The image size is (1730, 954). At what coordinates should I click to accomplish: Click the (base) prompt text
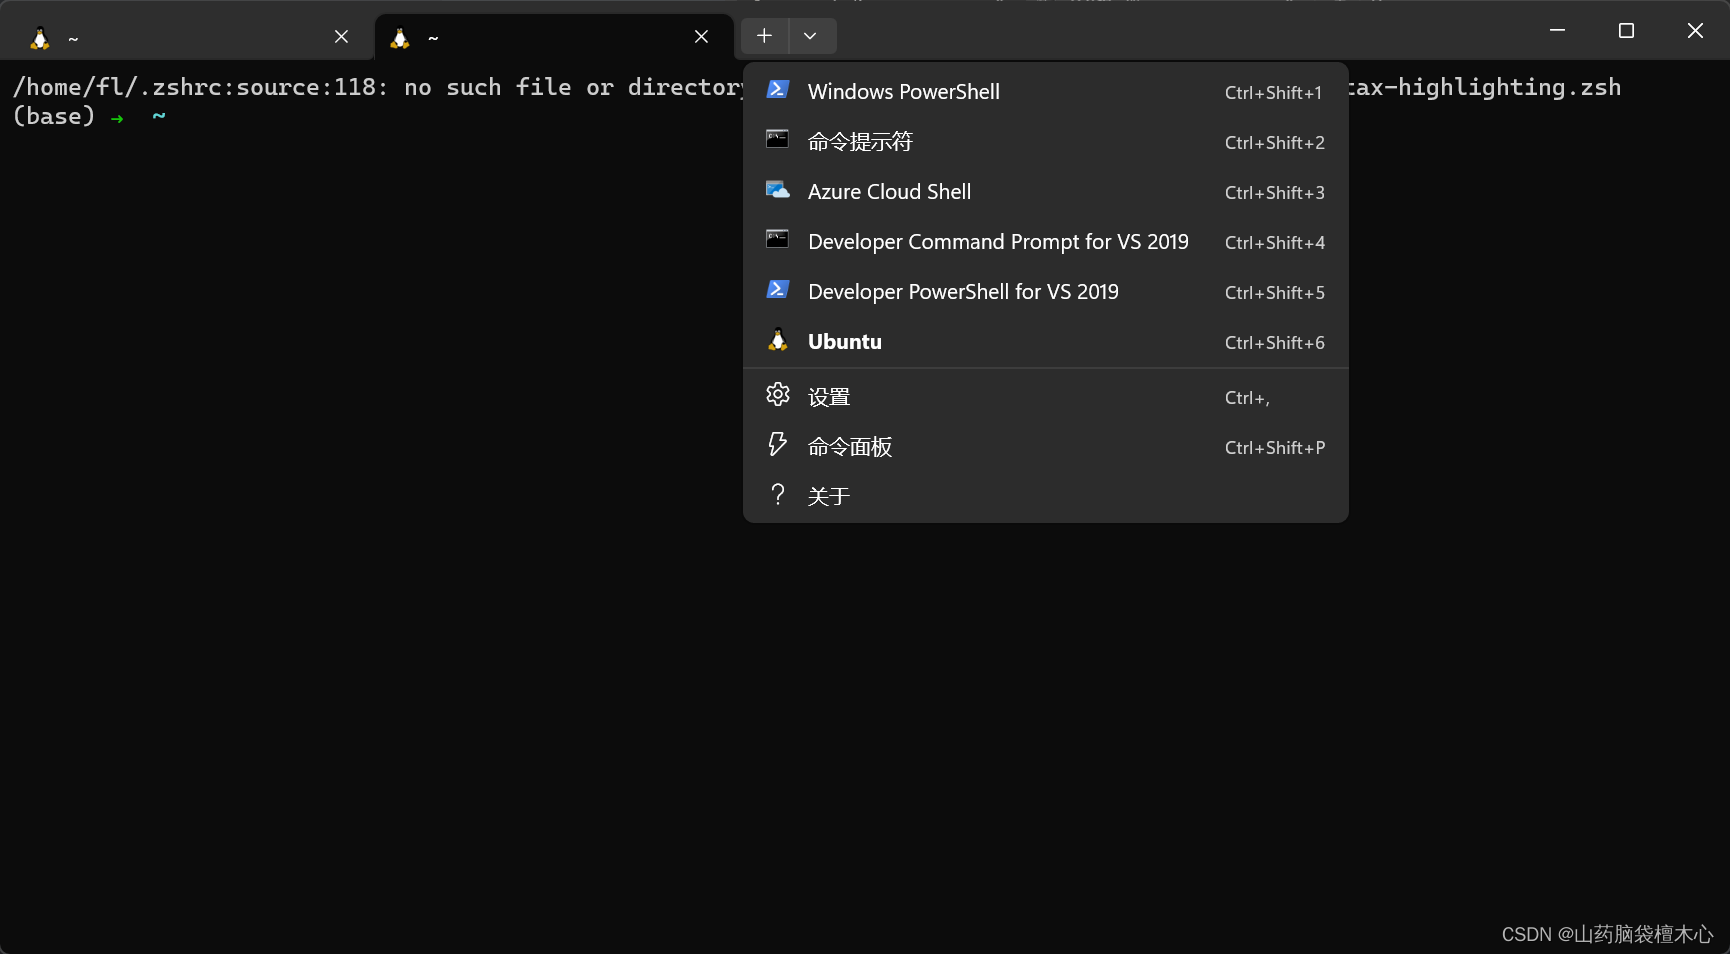click(x=54, y=116)
